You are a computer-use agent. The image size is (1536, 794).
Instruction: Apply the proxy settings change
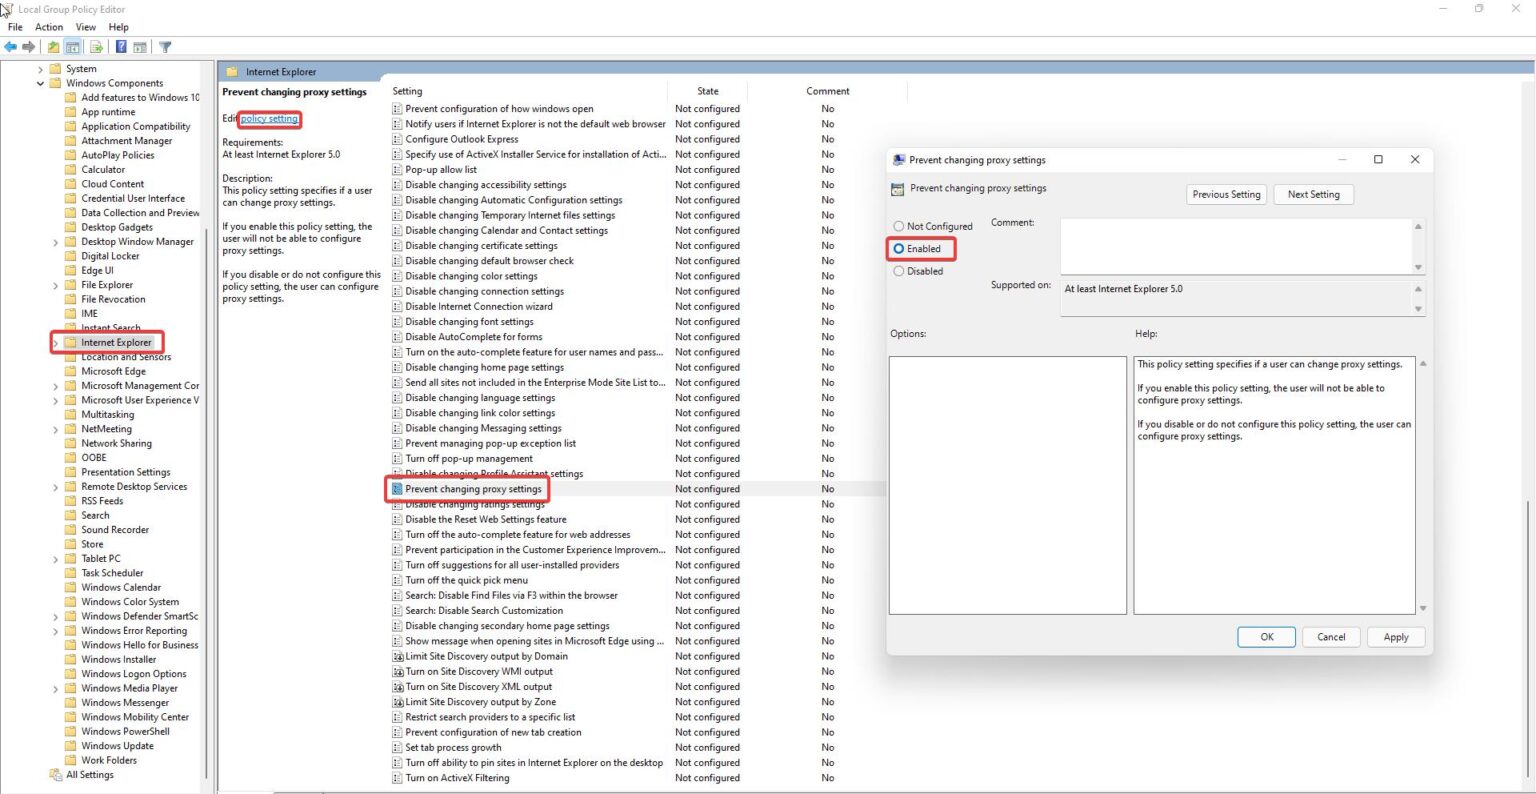(x=1396, y=637)
